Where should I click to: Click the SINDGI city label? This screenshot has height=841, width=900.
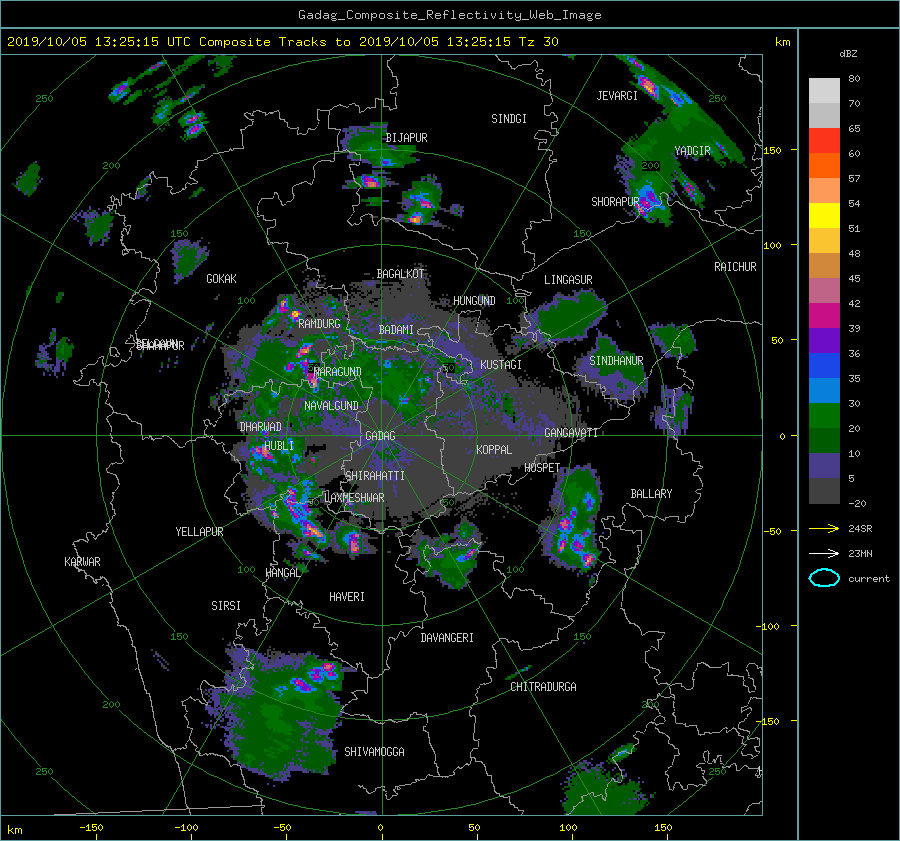pos(509,119)
